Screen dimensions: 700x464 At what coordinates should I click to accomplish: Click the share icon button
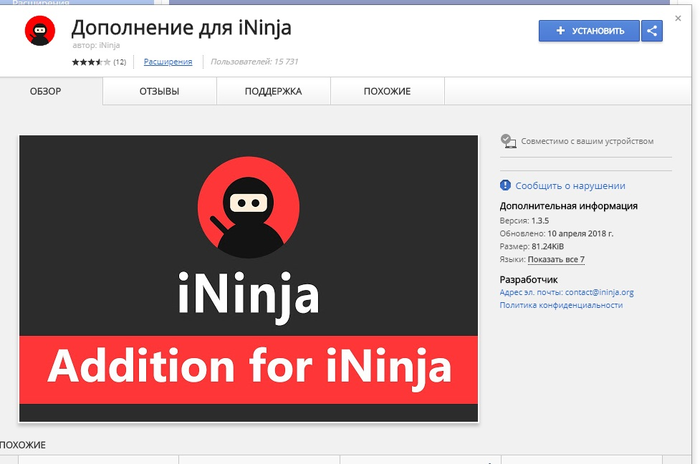point(652,31)
